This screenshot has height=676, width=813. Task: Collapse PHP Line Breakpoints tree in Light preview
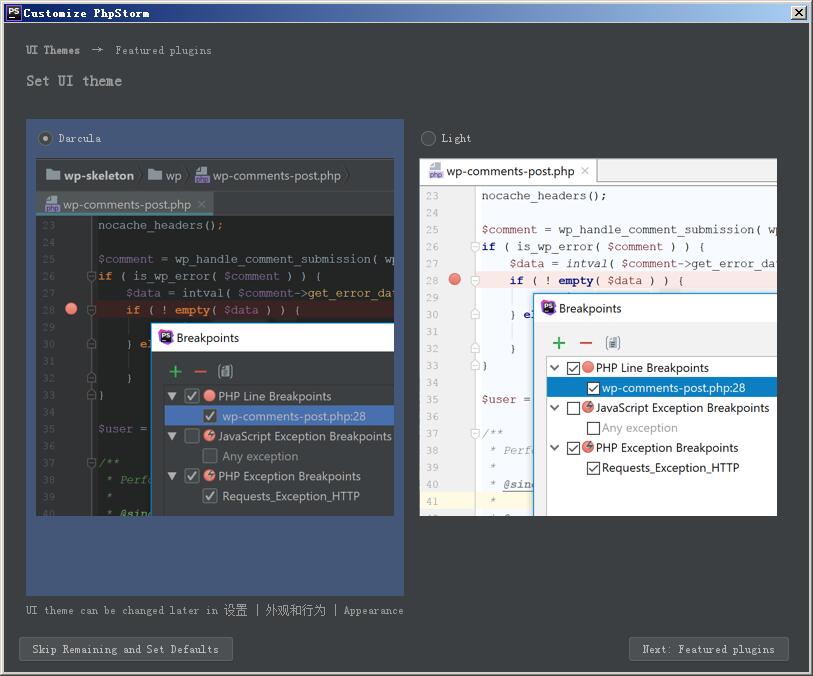[x=555, y=368]
